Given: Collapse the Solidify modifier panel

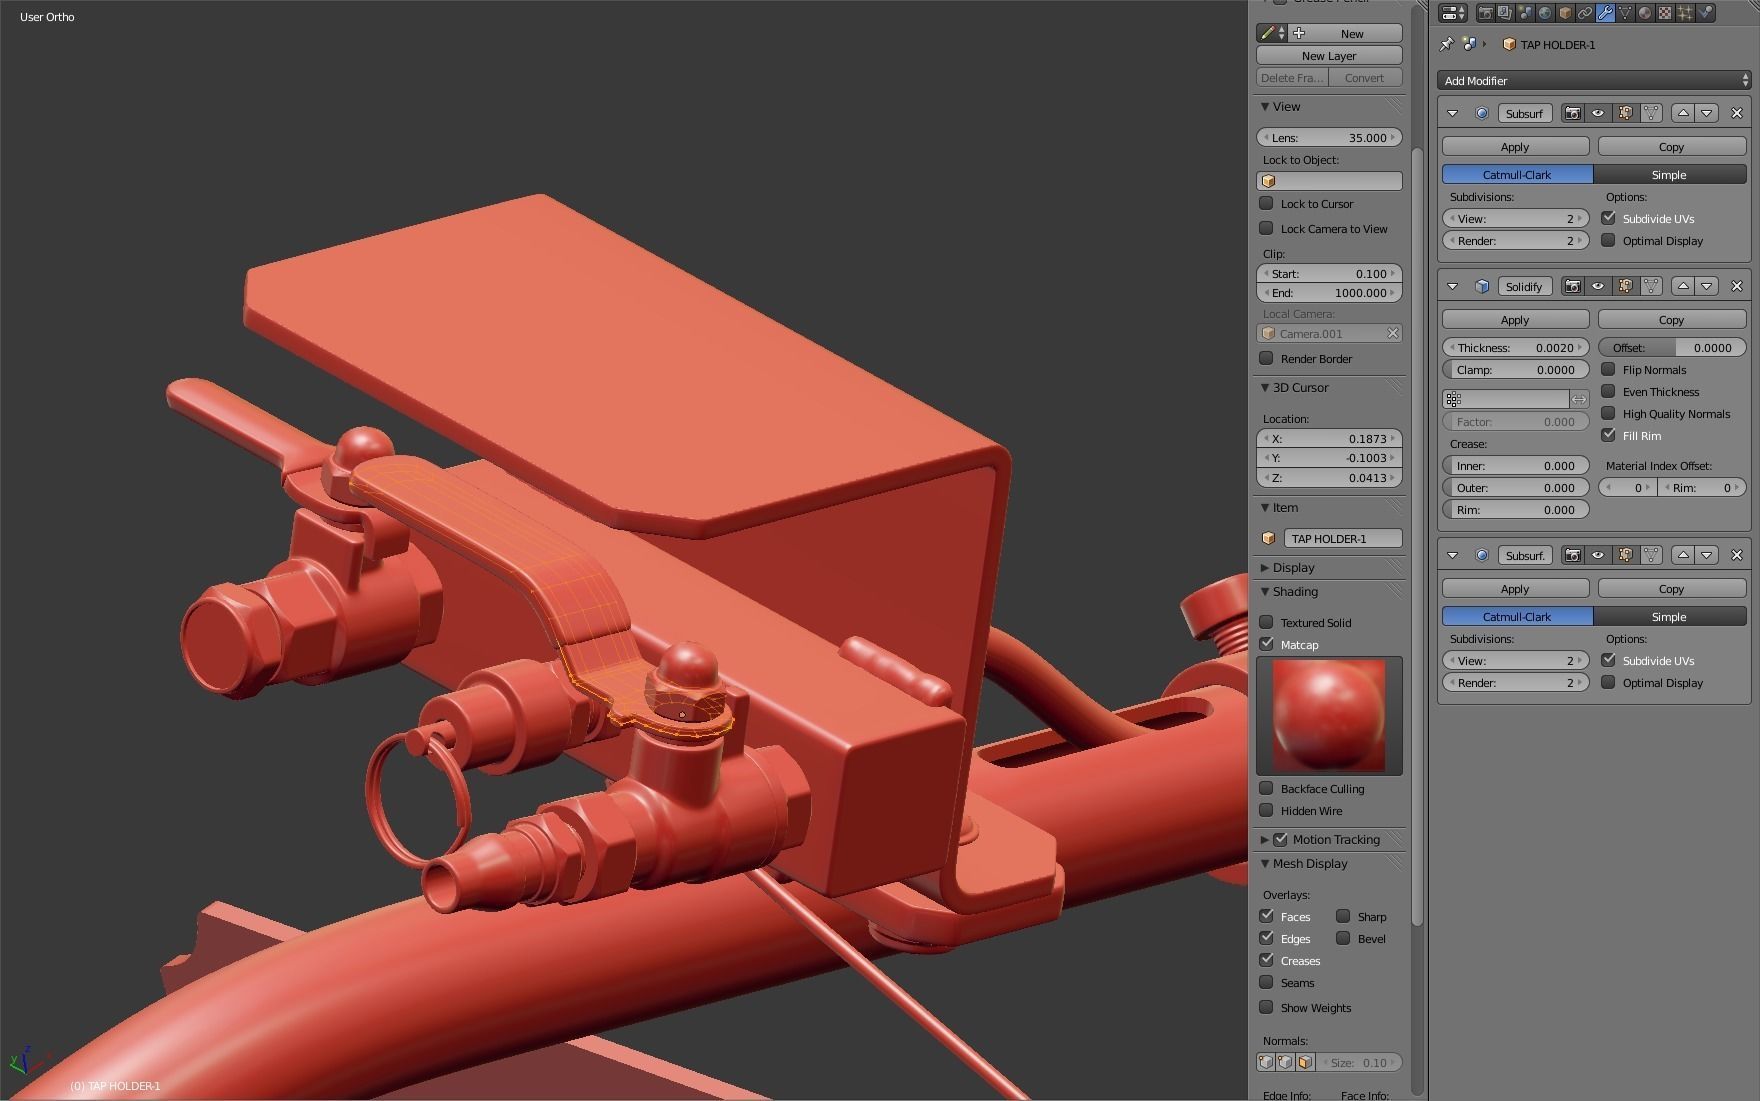Looking at the screenshot, I should click(x=1452, y=286).
